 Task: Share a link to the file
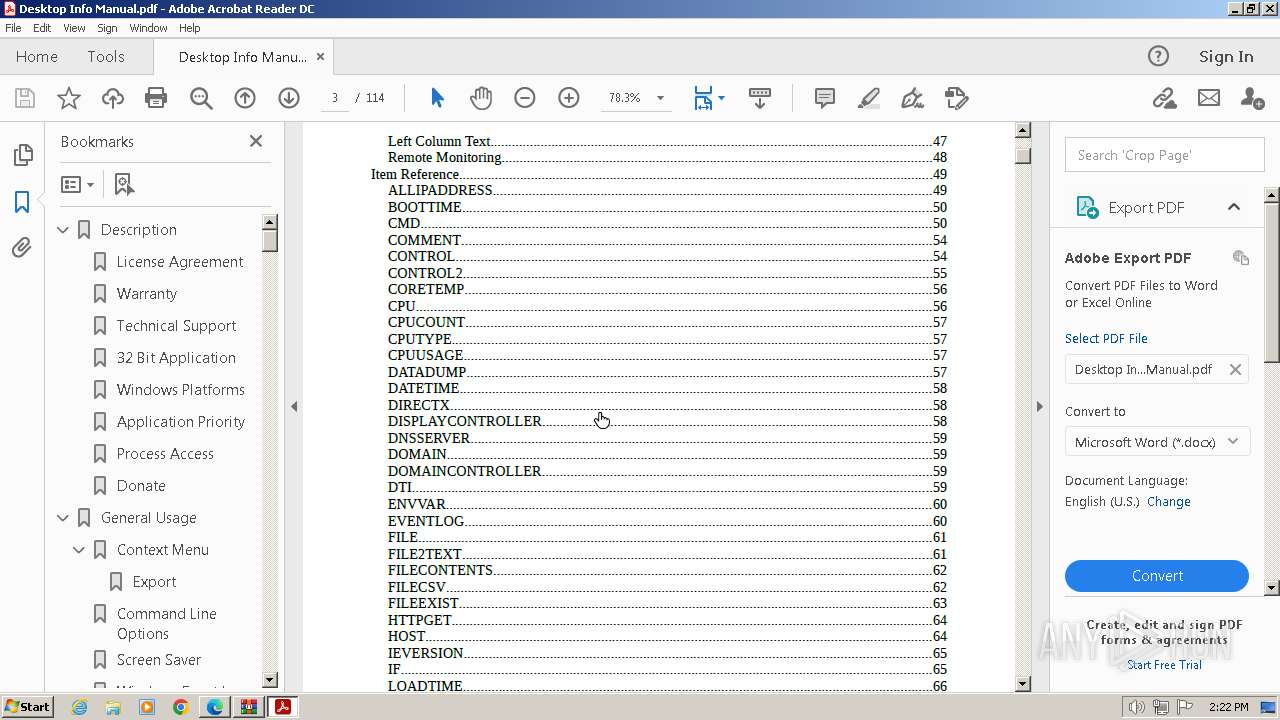(x=1164, y=98)
